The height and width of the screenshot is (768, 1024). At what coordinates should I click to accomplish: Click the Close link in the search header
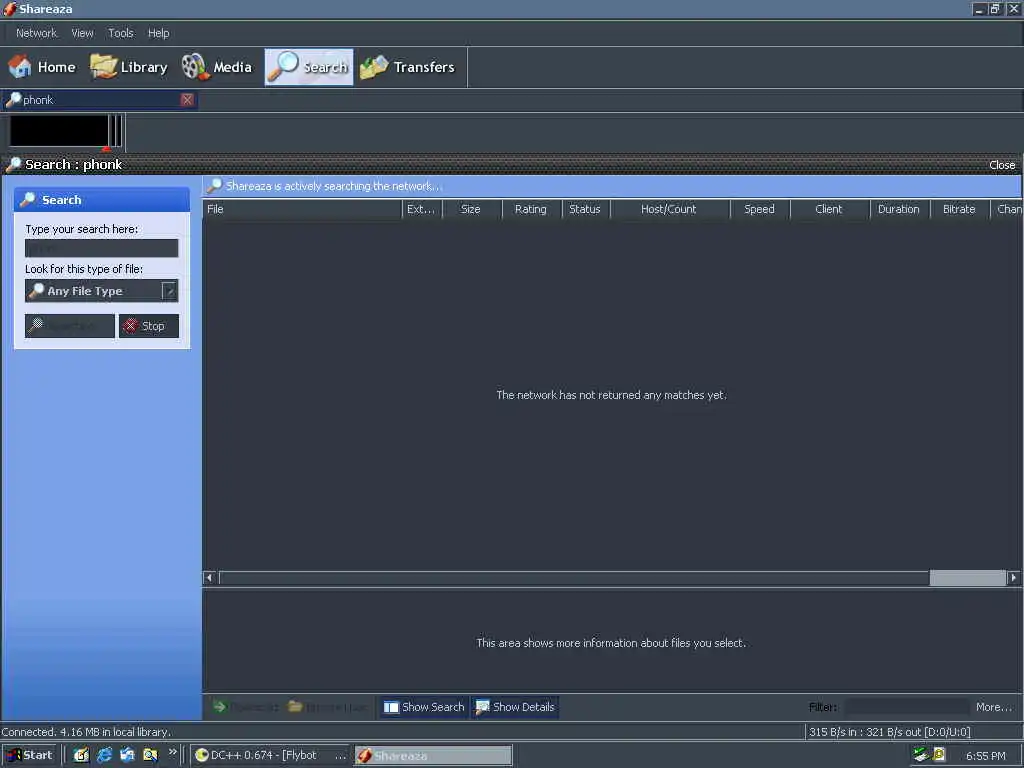click(1002, 165)
